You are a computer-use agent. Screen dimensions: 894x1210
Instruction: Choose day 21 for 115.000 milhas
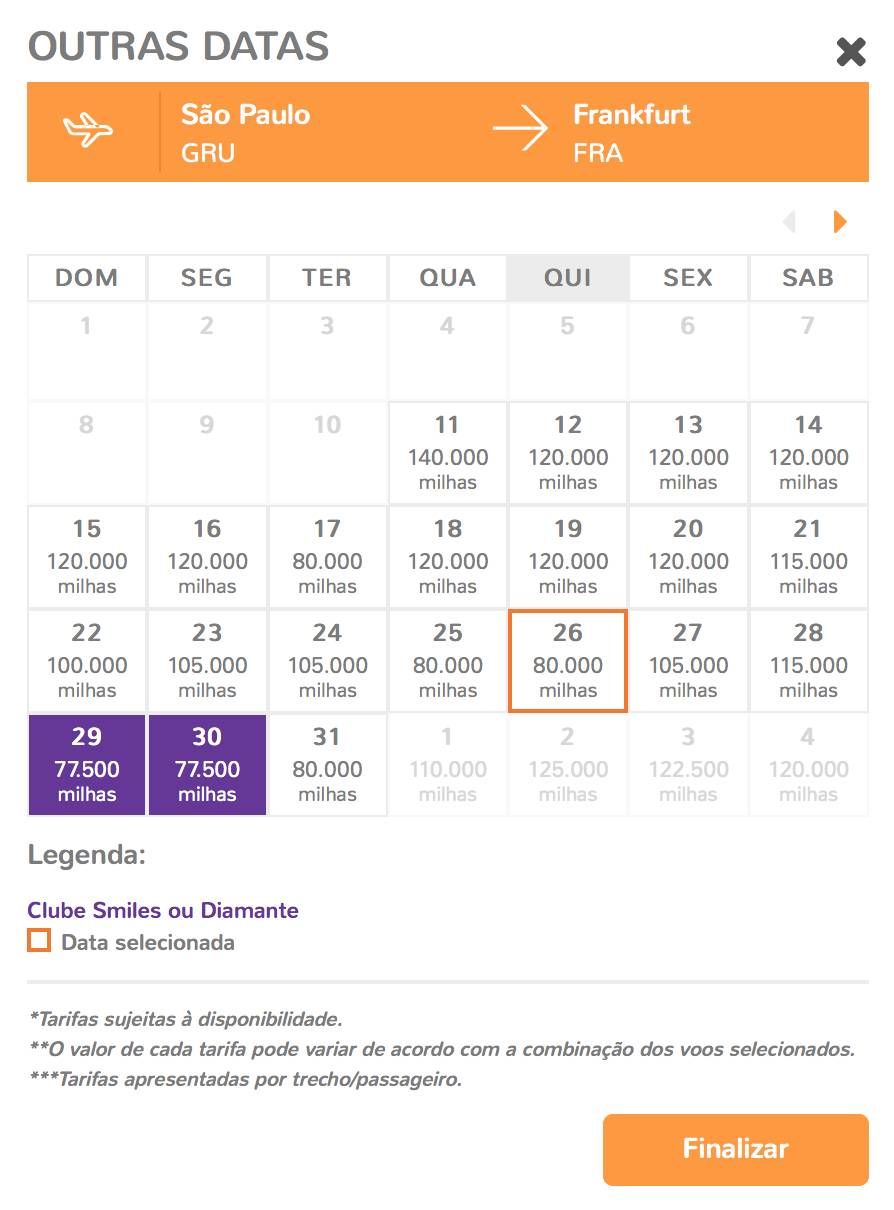(808, 557)
